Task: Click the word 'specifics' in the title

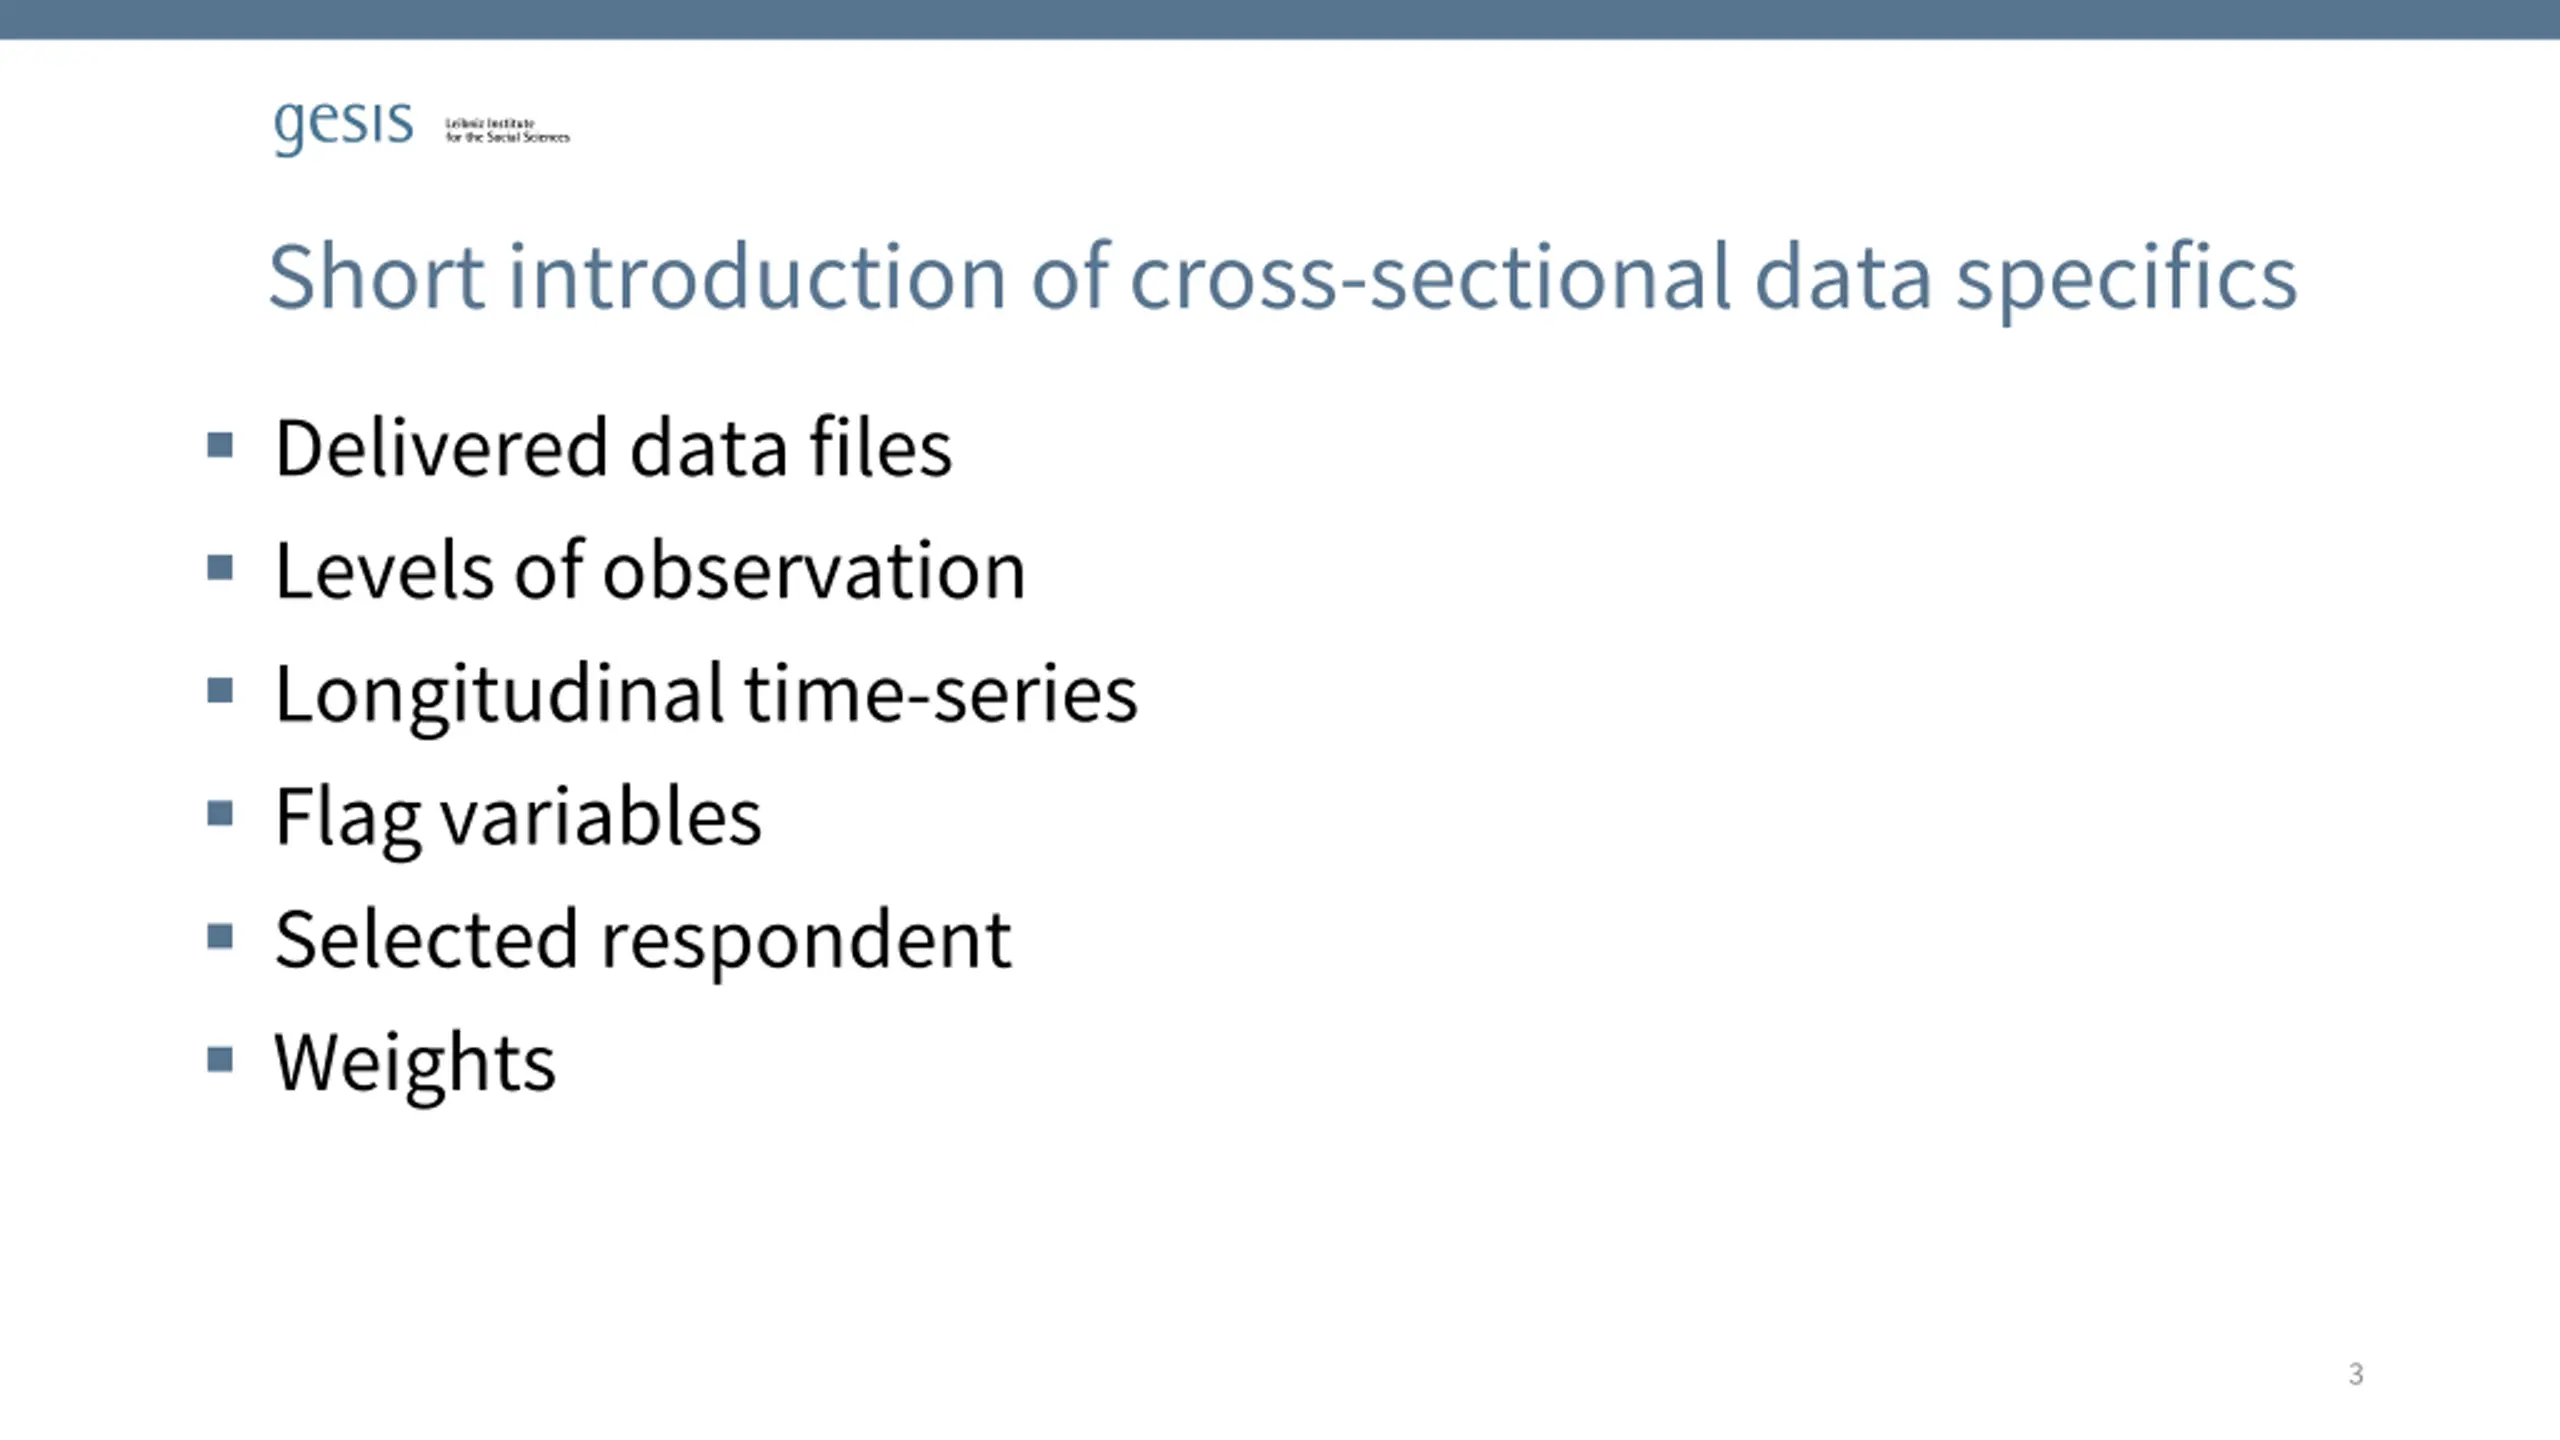Action: click(x=2127, y=280)
